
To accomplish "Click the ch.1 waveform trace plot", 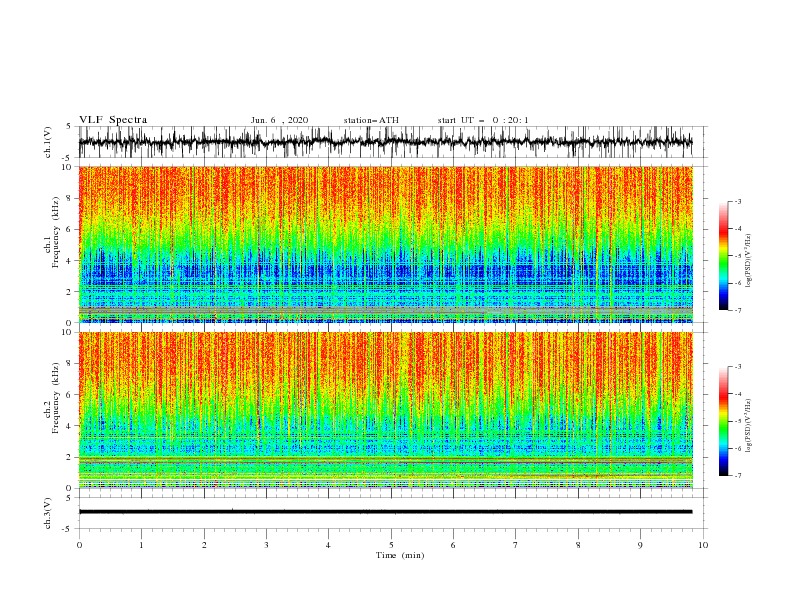I will pos(385,142).
